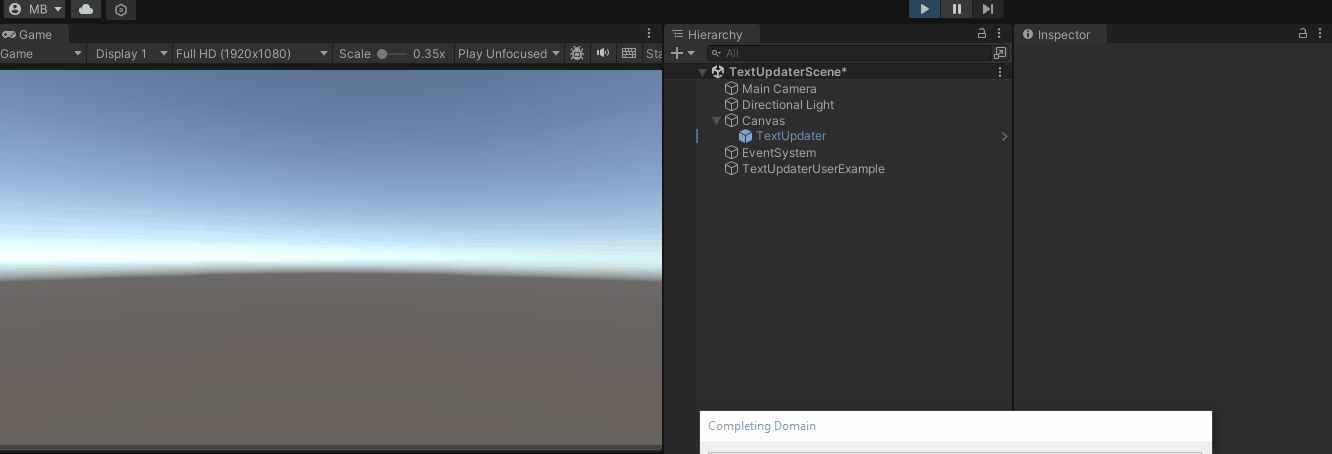Screen dimensions: 1332x454
Task: Open the Game view mode dropdown
Action: [x=42, y=54]
